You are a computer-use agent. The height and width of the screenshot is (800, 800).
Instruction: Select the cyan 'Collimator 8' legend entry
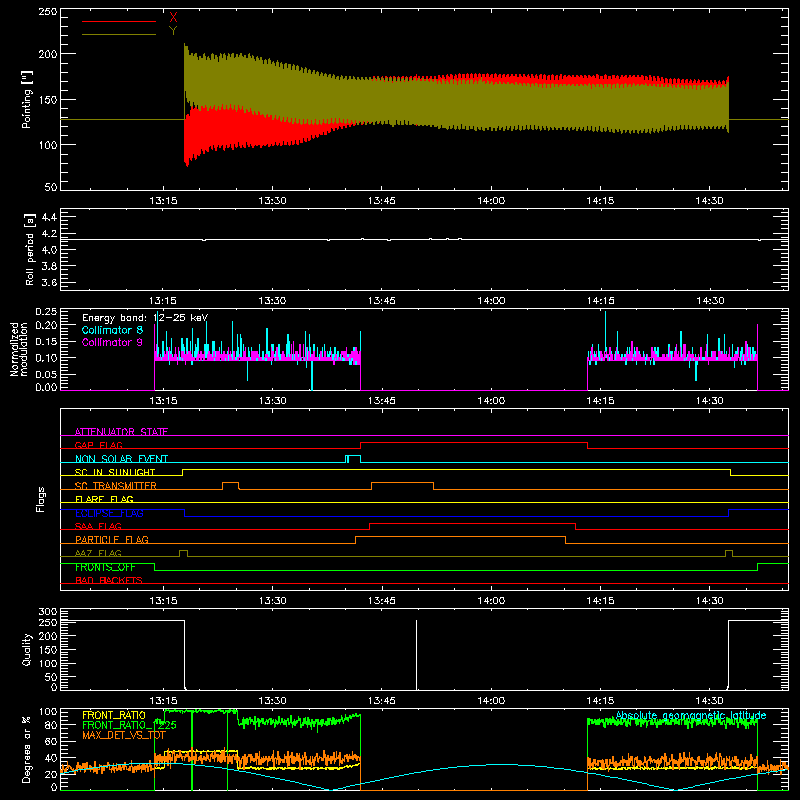(112, 330)
